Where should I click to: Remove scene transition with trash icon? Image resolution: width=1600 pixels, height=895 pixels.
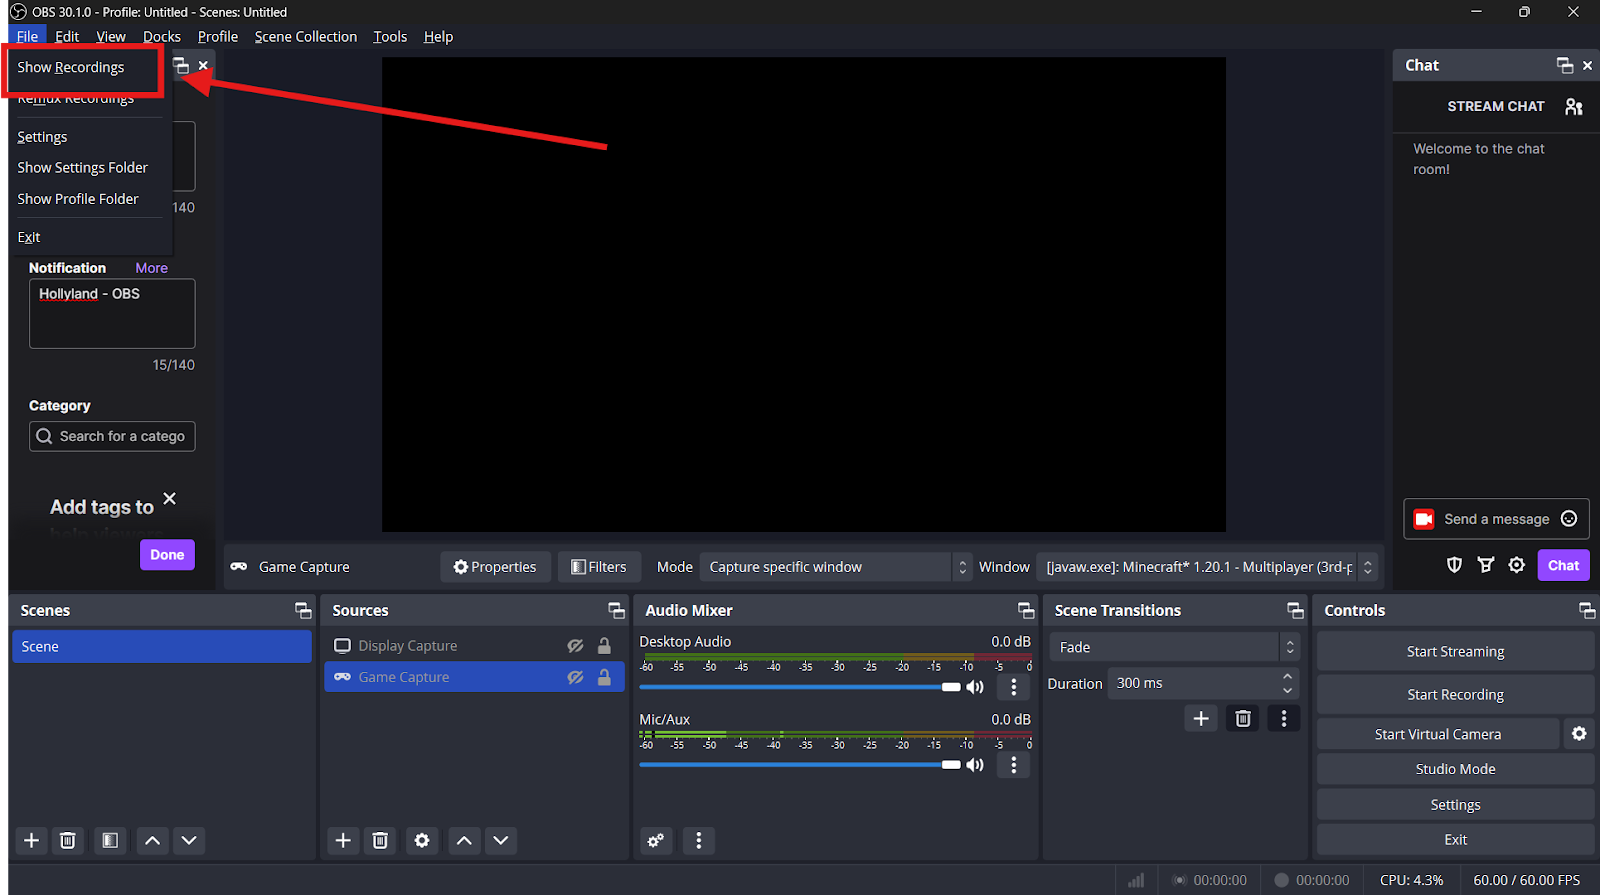pyautogui.click(x=1243, y=718)
